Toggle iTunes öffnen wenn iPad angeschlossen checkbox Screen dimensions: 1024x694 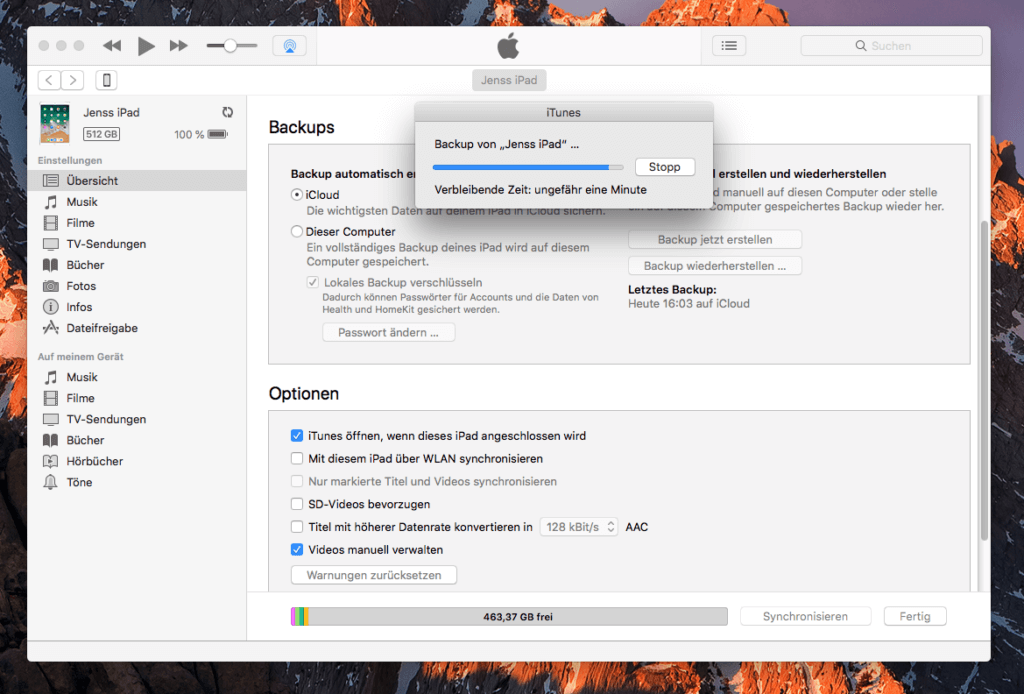(297, 435)
